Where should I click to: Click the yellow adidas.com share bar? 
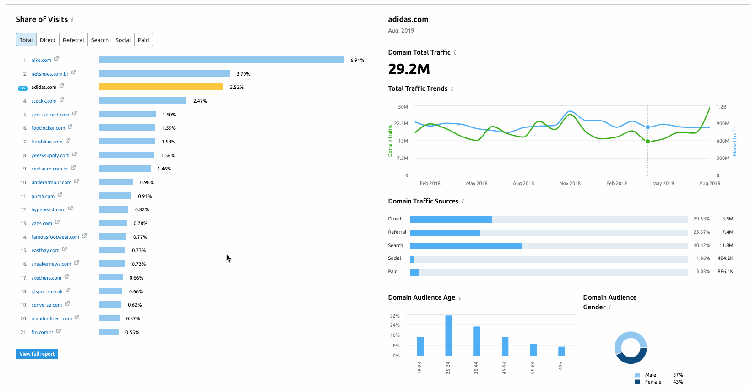click(x=161, y=87)
